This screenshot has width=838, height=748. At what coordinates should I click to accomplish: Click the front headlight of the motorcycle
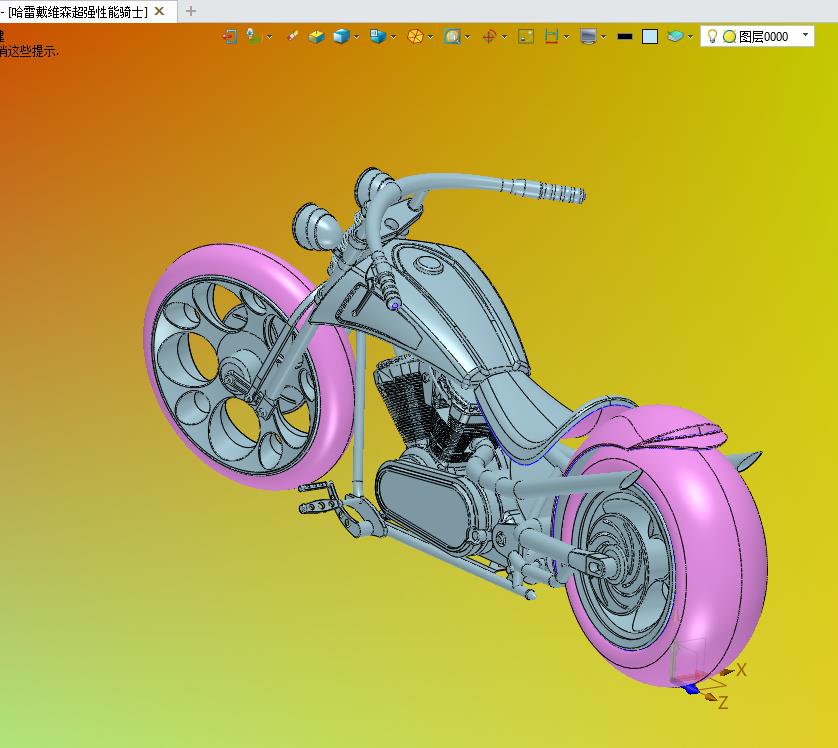[315, 227]
